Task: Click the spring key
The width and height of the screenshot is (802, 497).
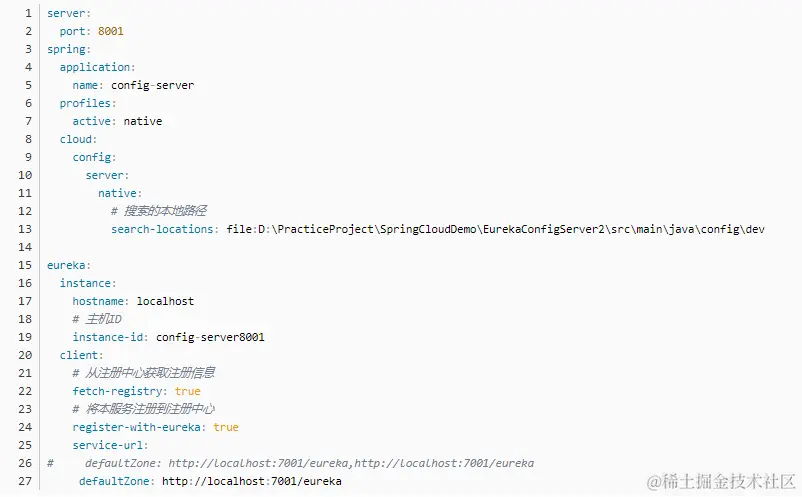Action: [68, 49]
